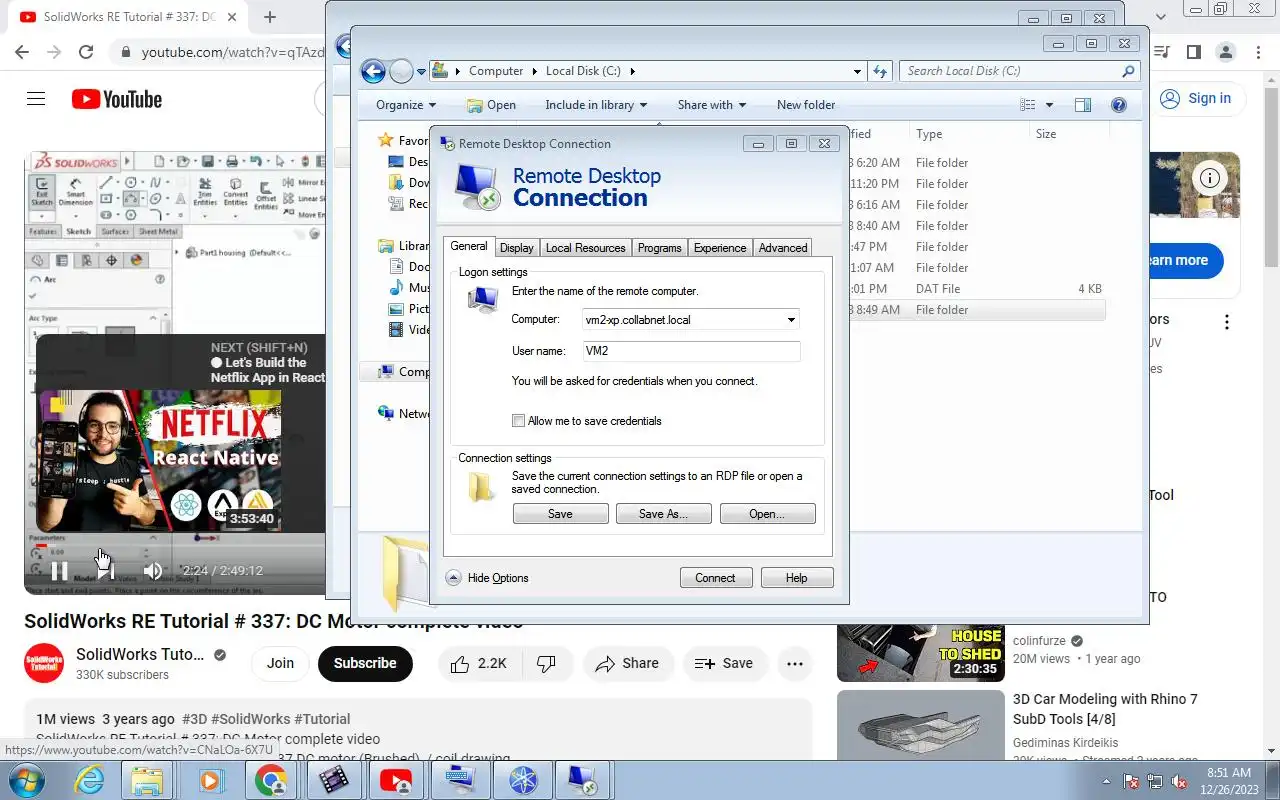Click the Explorer back arrow button
The height and width of the screenshot is (800, 1280).
[373, 71]
